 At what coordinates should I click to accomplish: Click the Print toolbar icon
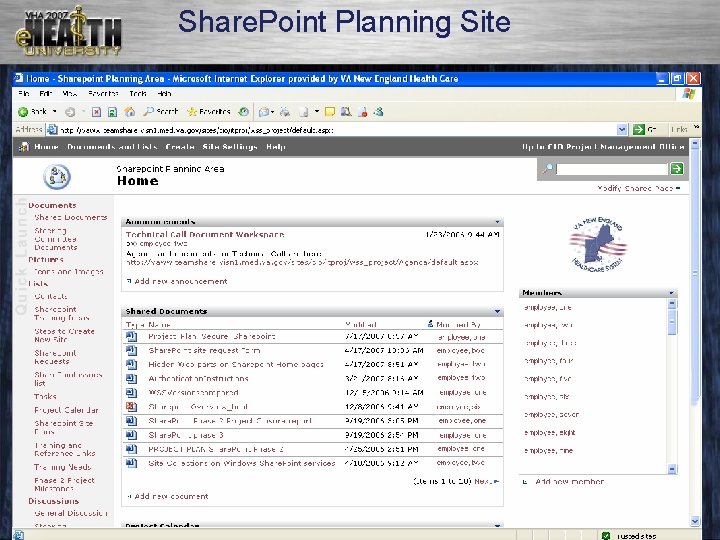click(285, 112)
